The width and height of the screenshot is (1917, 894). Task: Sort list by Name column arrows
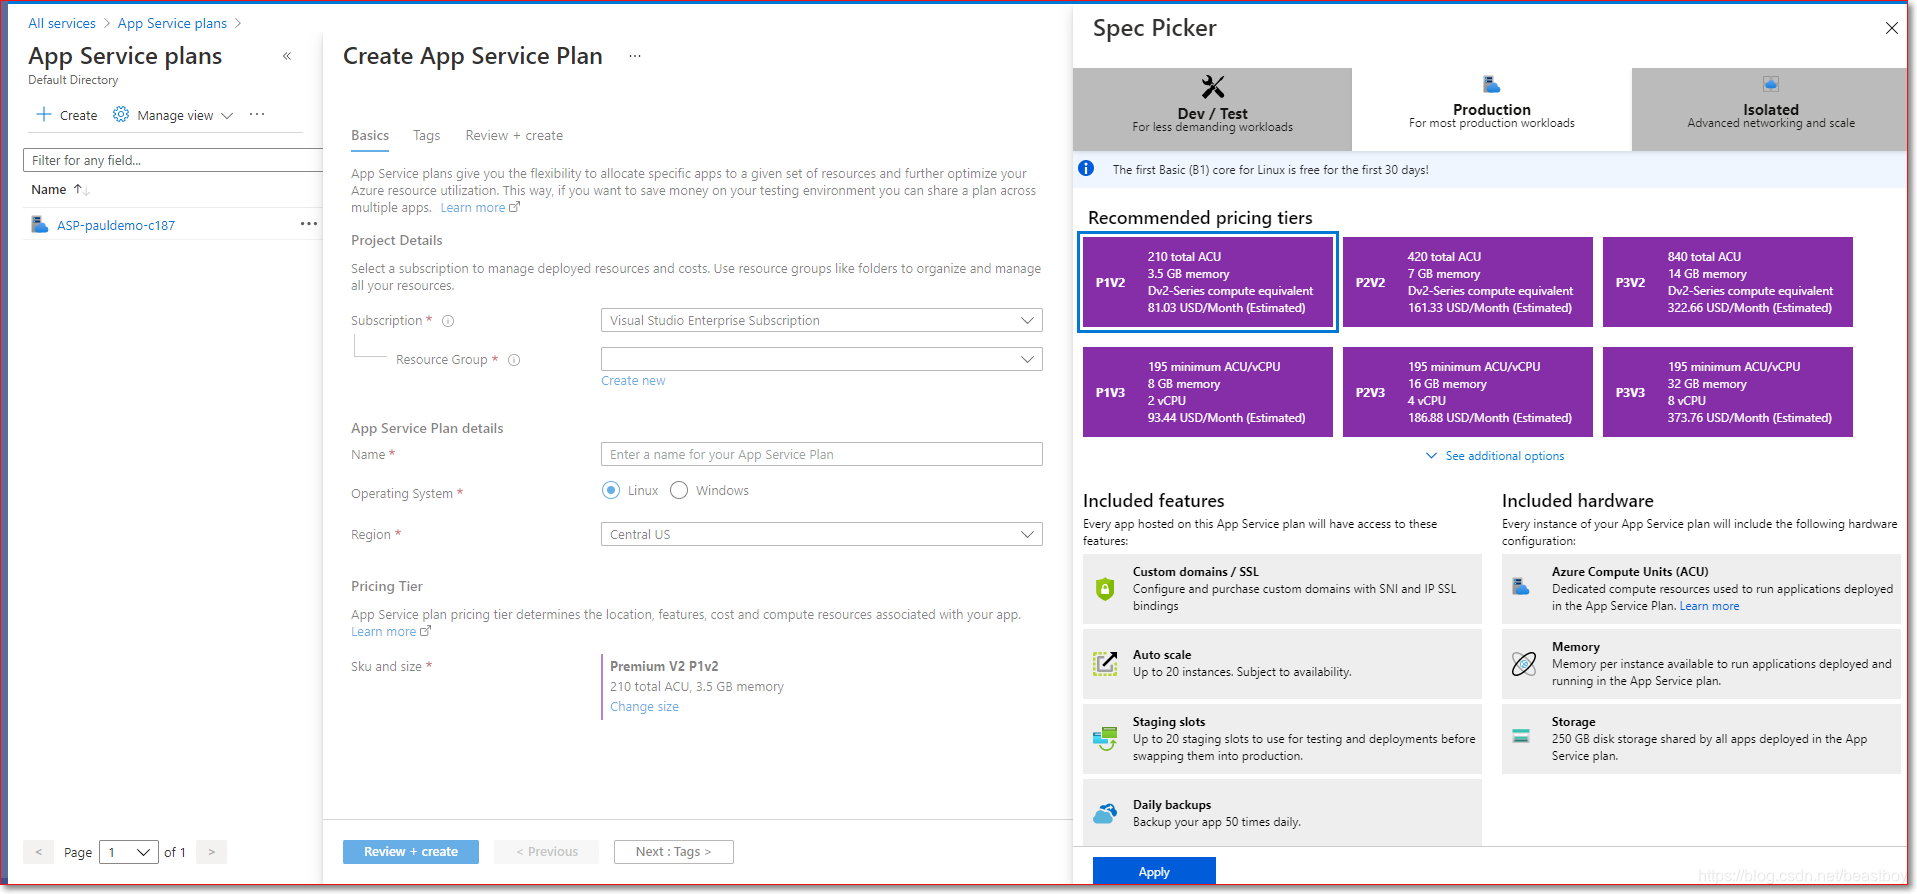click(81, 189)
